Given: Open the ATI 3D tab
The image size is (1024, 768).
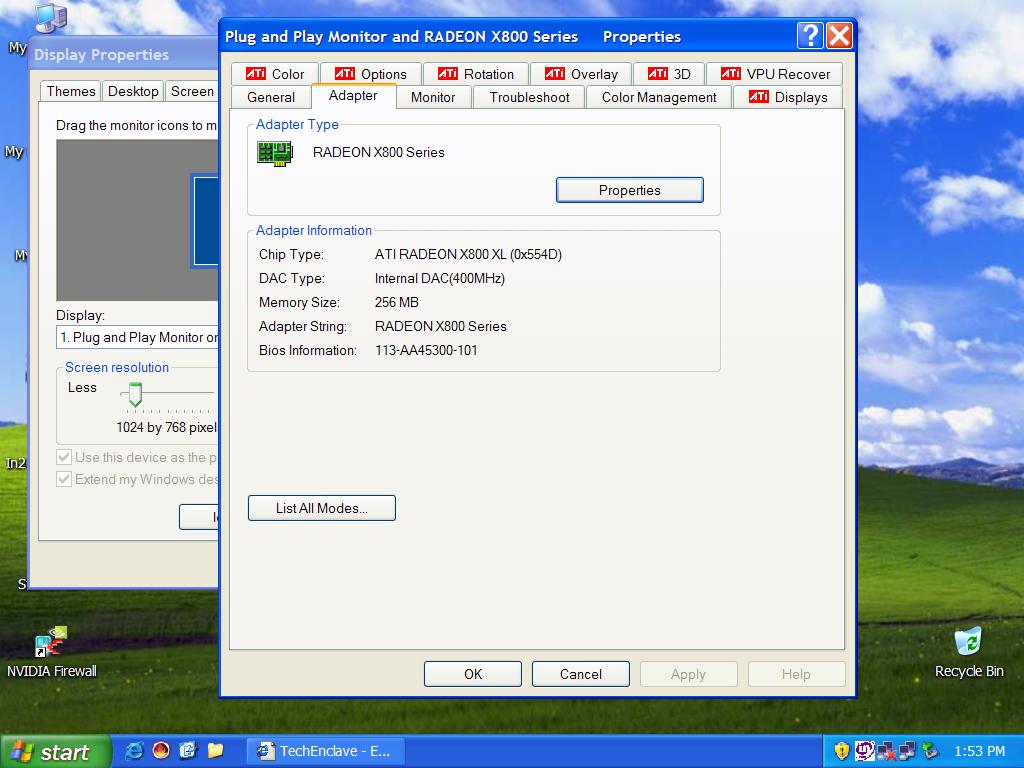Looking at the screenshot, I should click(669, 74).
